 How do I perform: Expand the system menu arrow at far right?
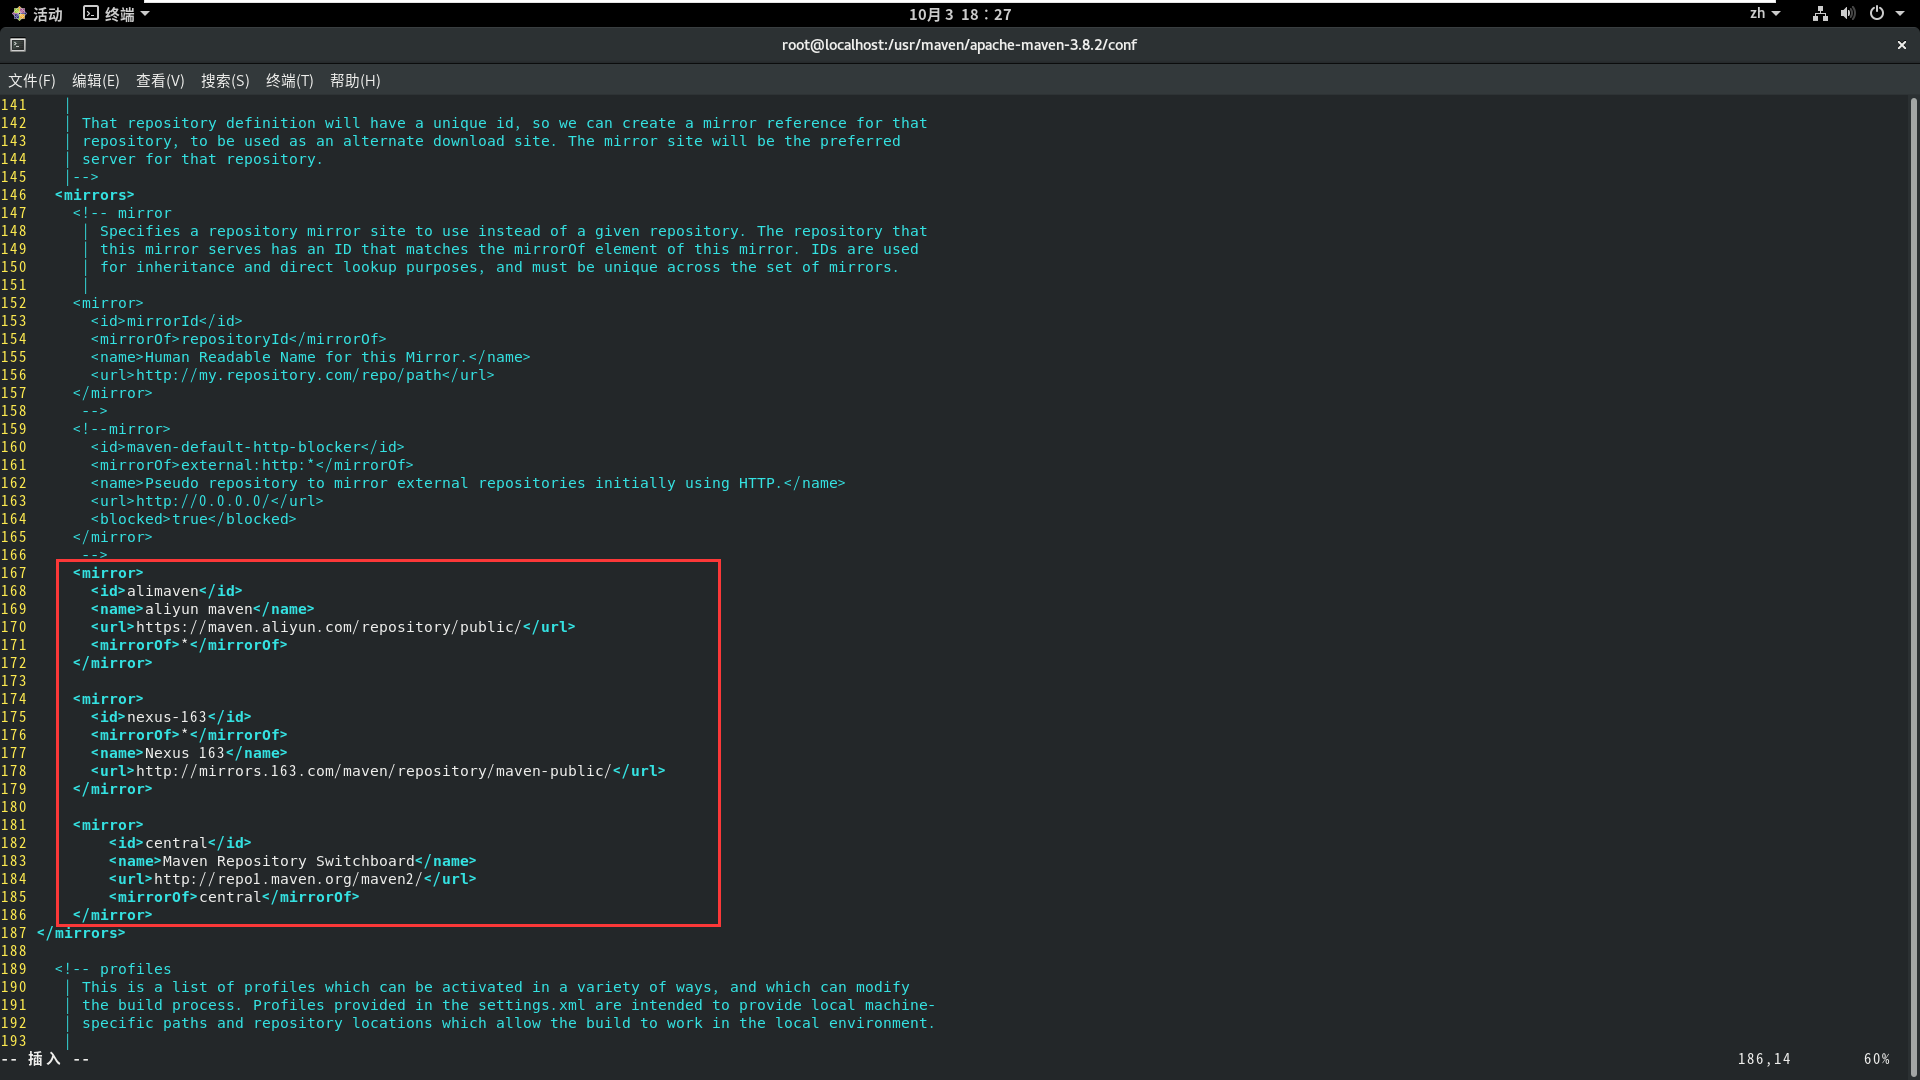(1900, 14)
